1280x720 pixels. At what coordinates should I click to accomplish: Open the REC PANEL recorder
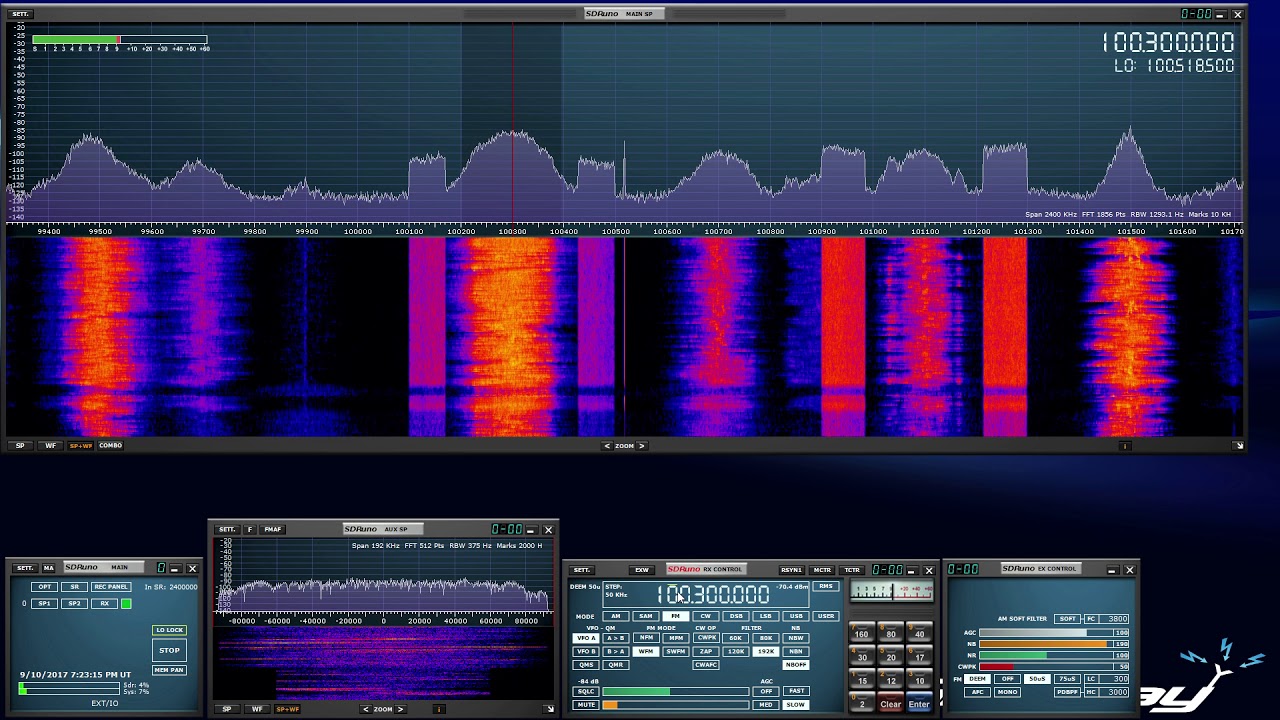click(x=110, y=587)
